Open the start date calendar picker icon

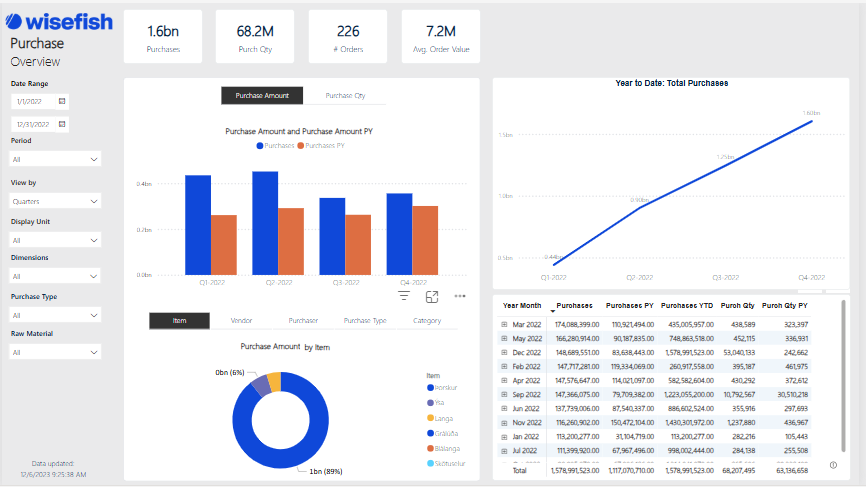click(62, 102)
